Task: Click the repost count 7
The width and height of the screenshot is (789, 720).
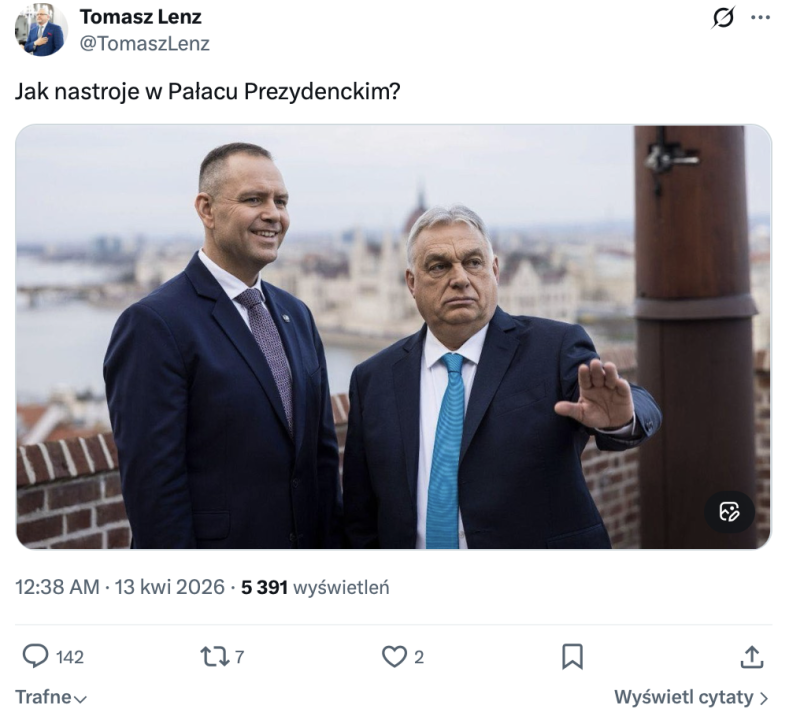Action: click(x=239, y=657)
